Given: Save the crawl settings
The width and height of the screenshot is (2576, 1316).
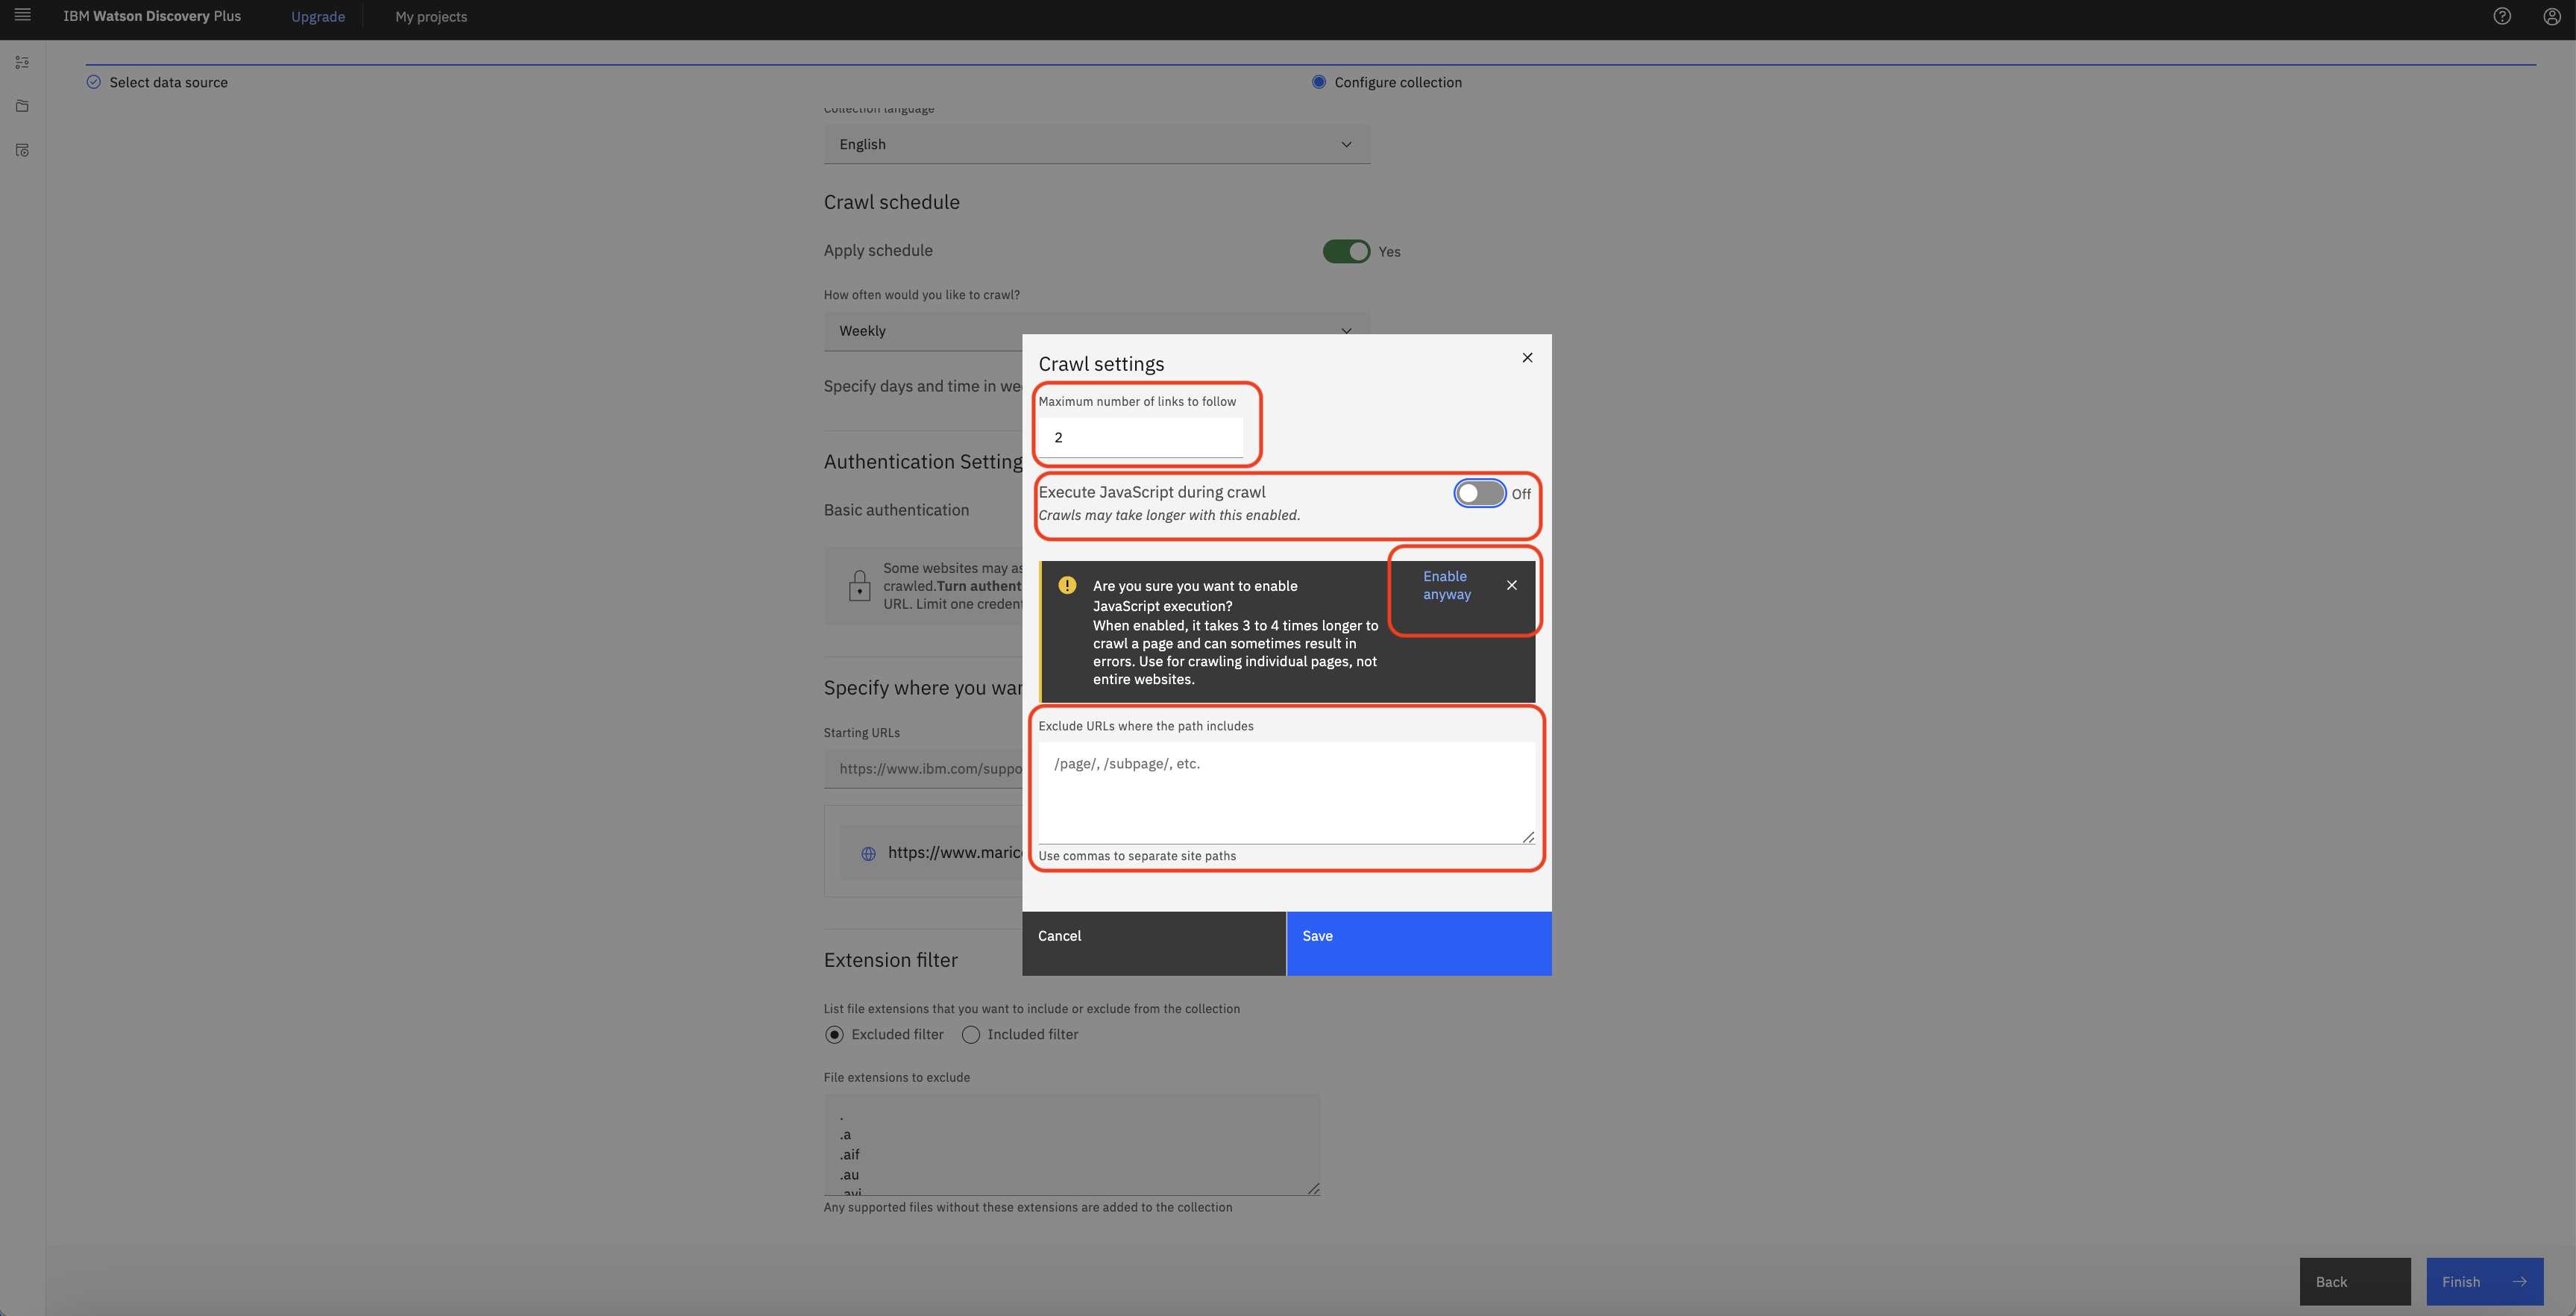Looking at the screenshot, I should coord(1419,943).
